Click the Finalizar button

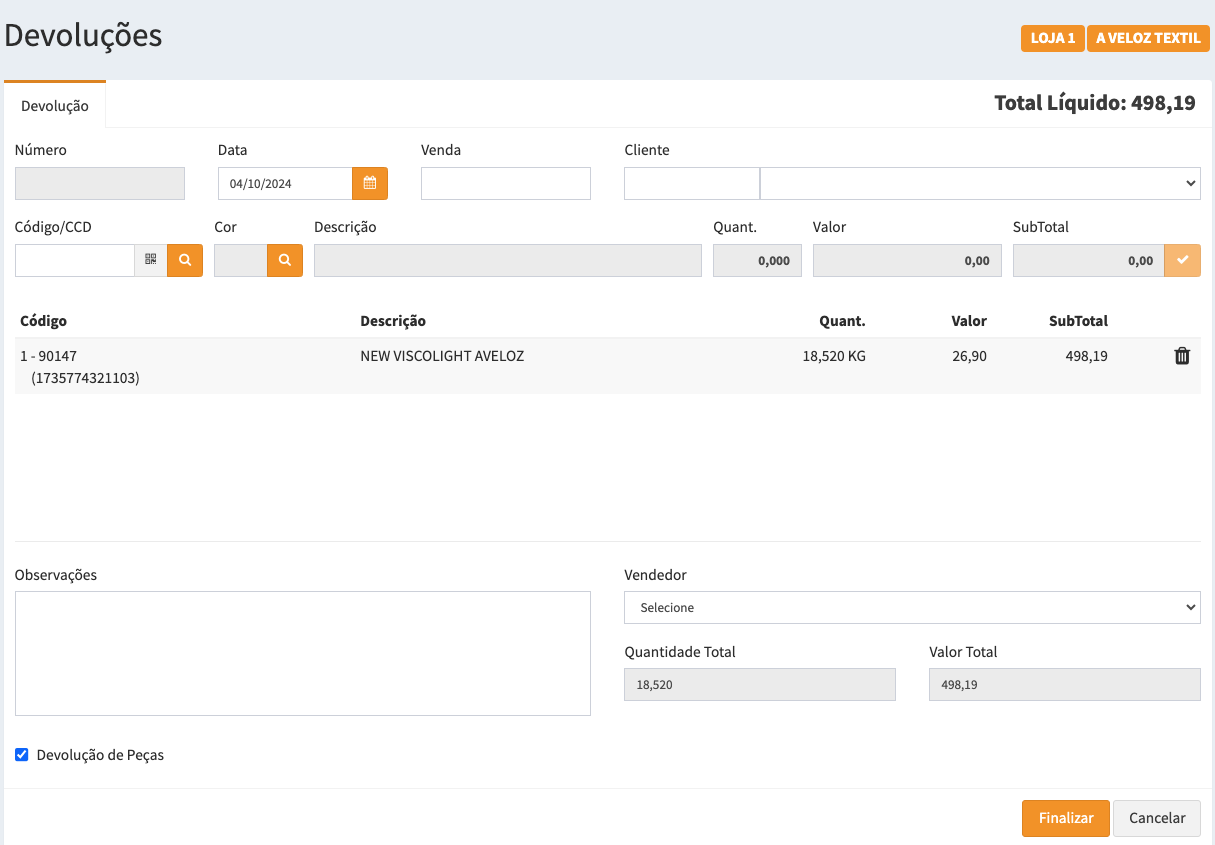1065,818
